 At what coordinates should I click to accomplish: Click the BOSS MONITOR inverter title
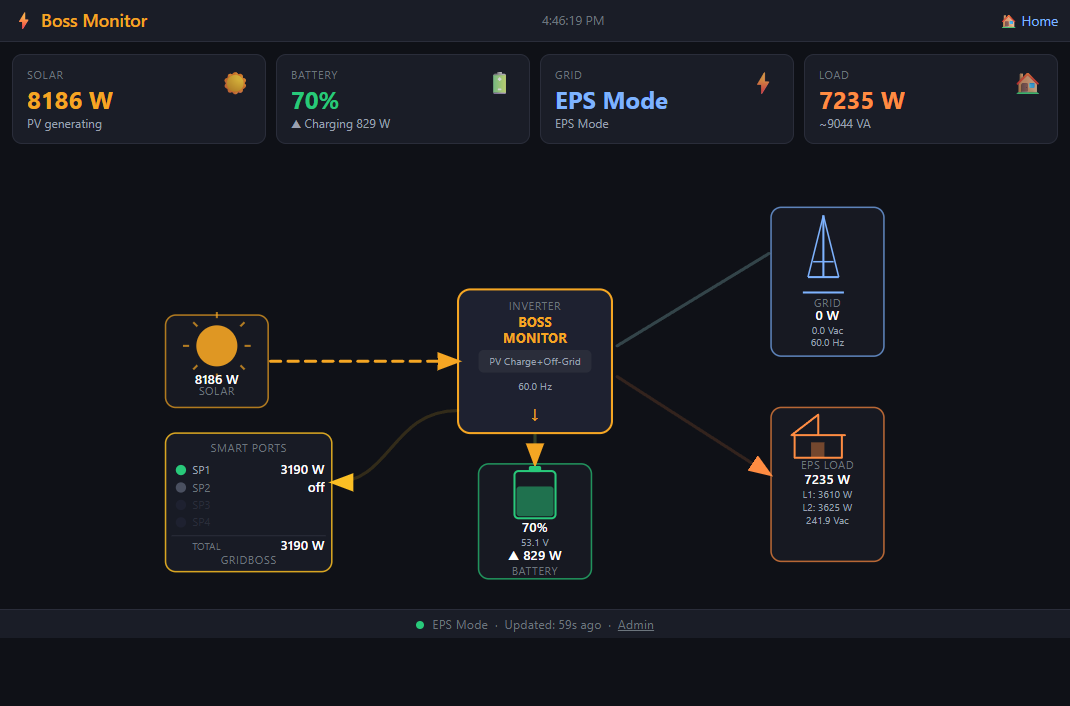point(535,330)
